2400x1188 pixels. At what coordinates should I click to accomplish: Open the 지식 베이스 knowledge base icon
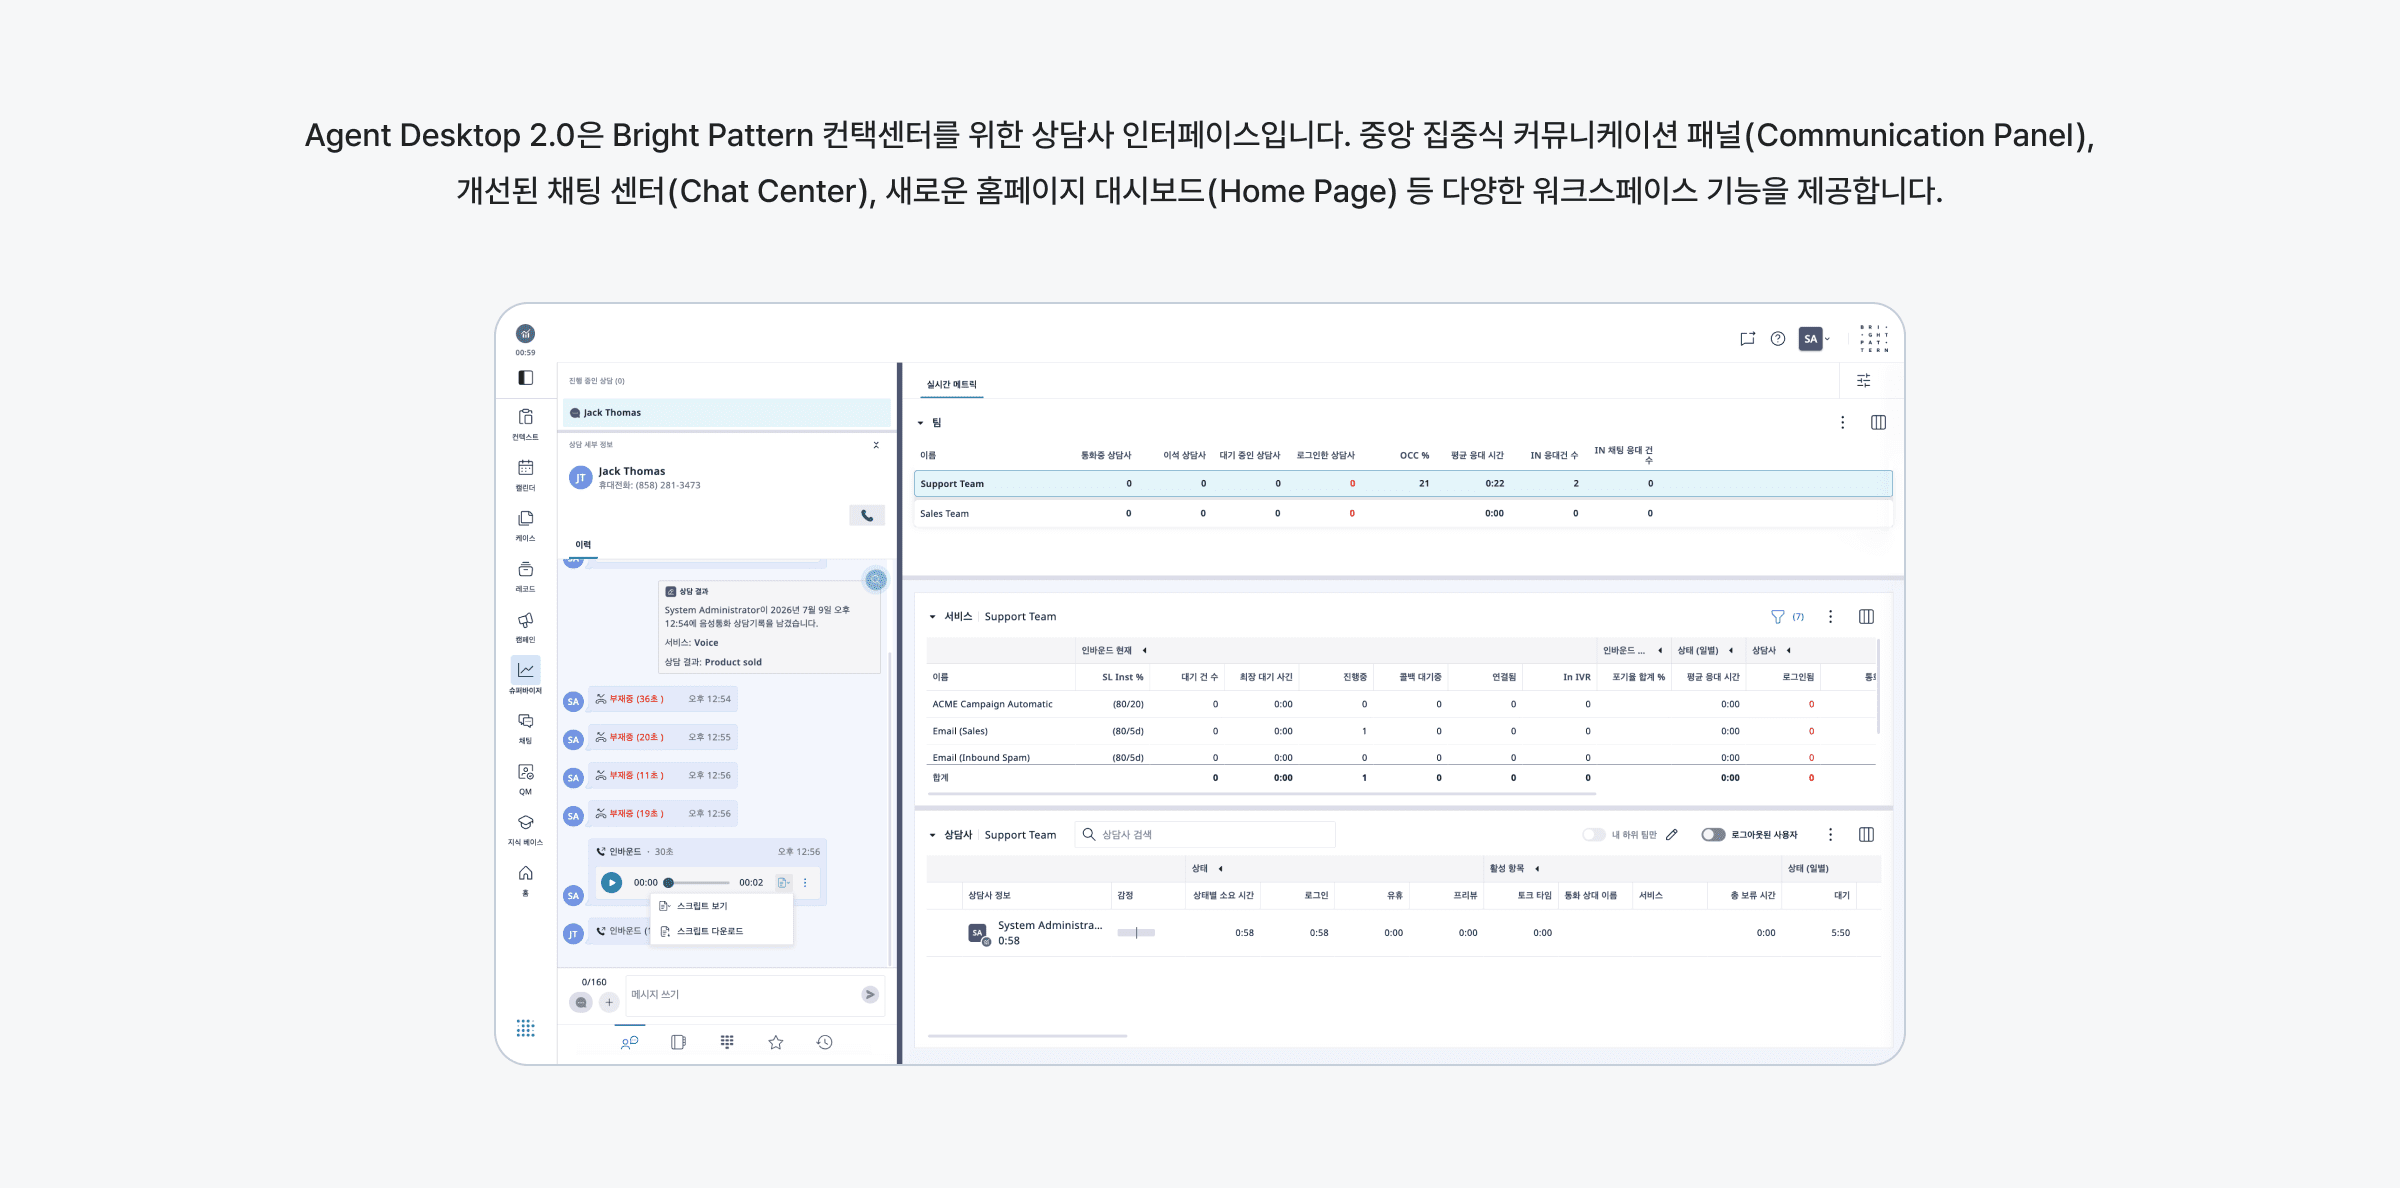click(525, 822)
